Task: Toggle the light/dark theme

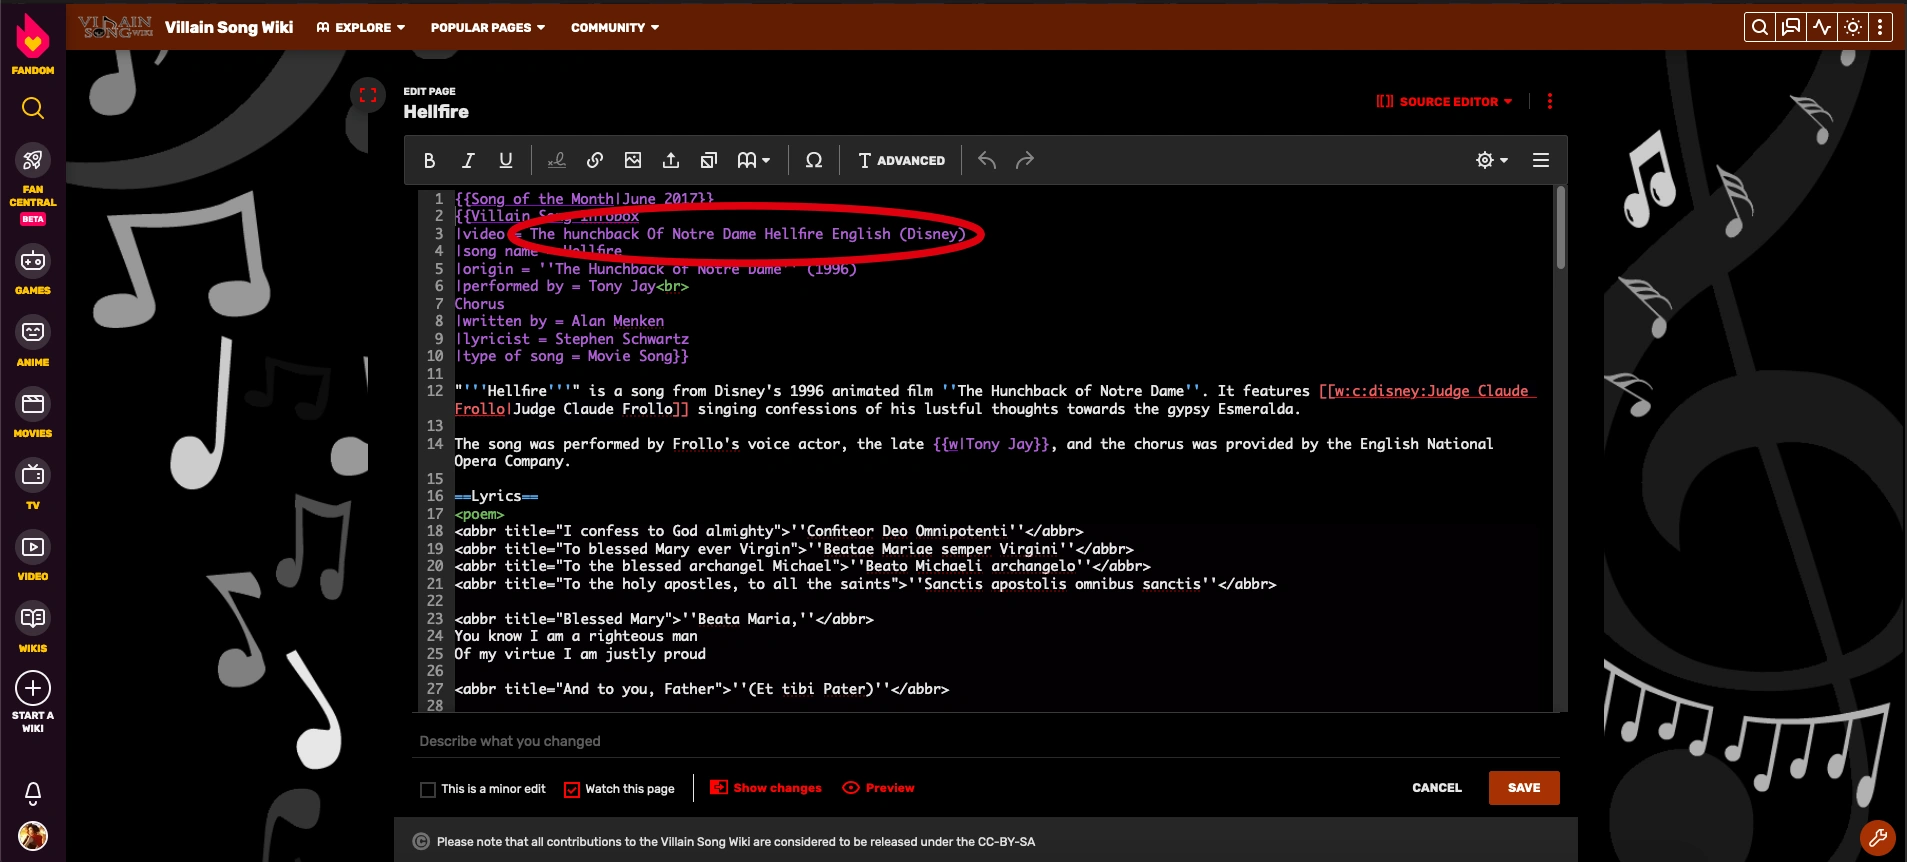Action: [1853, 27]
